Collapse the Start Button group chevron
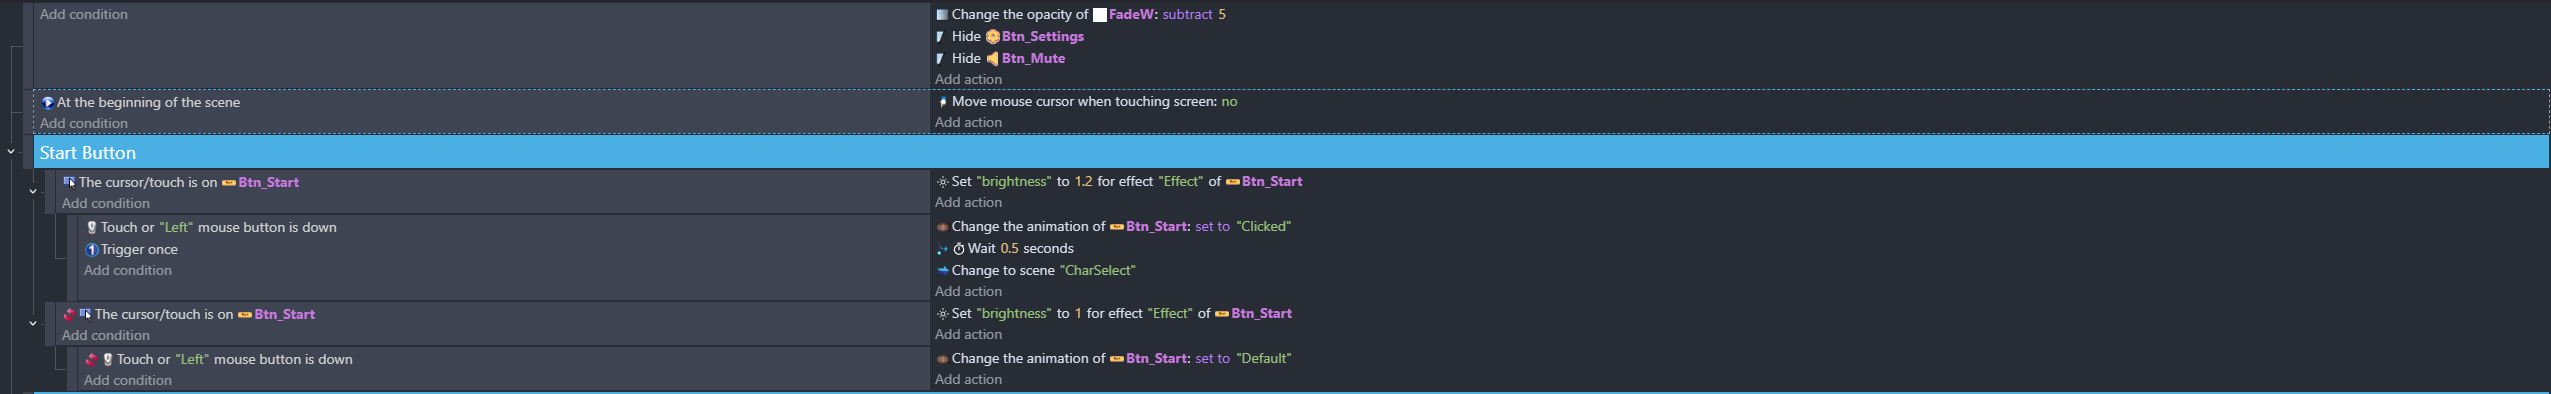This screenshot has width=2551, height=394. [11, 152]
